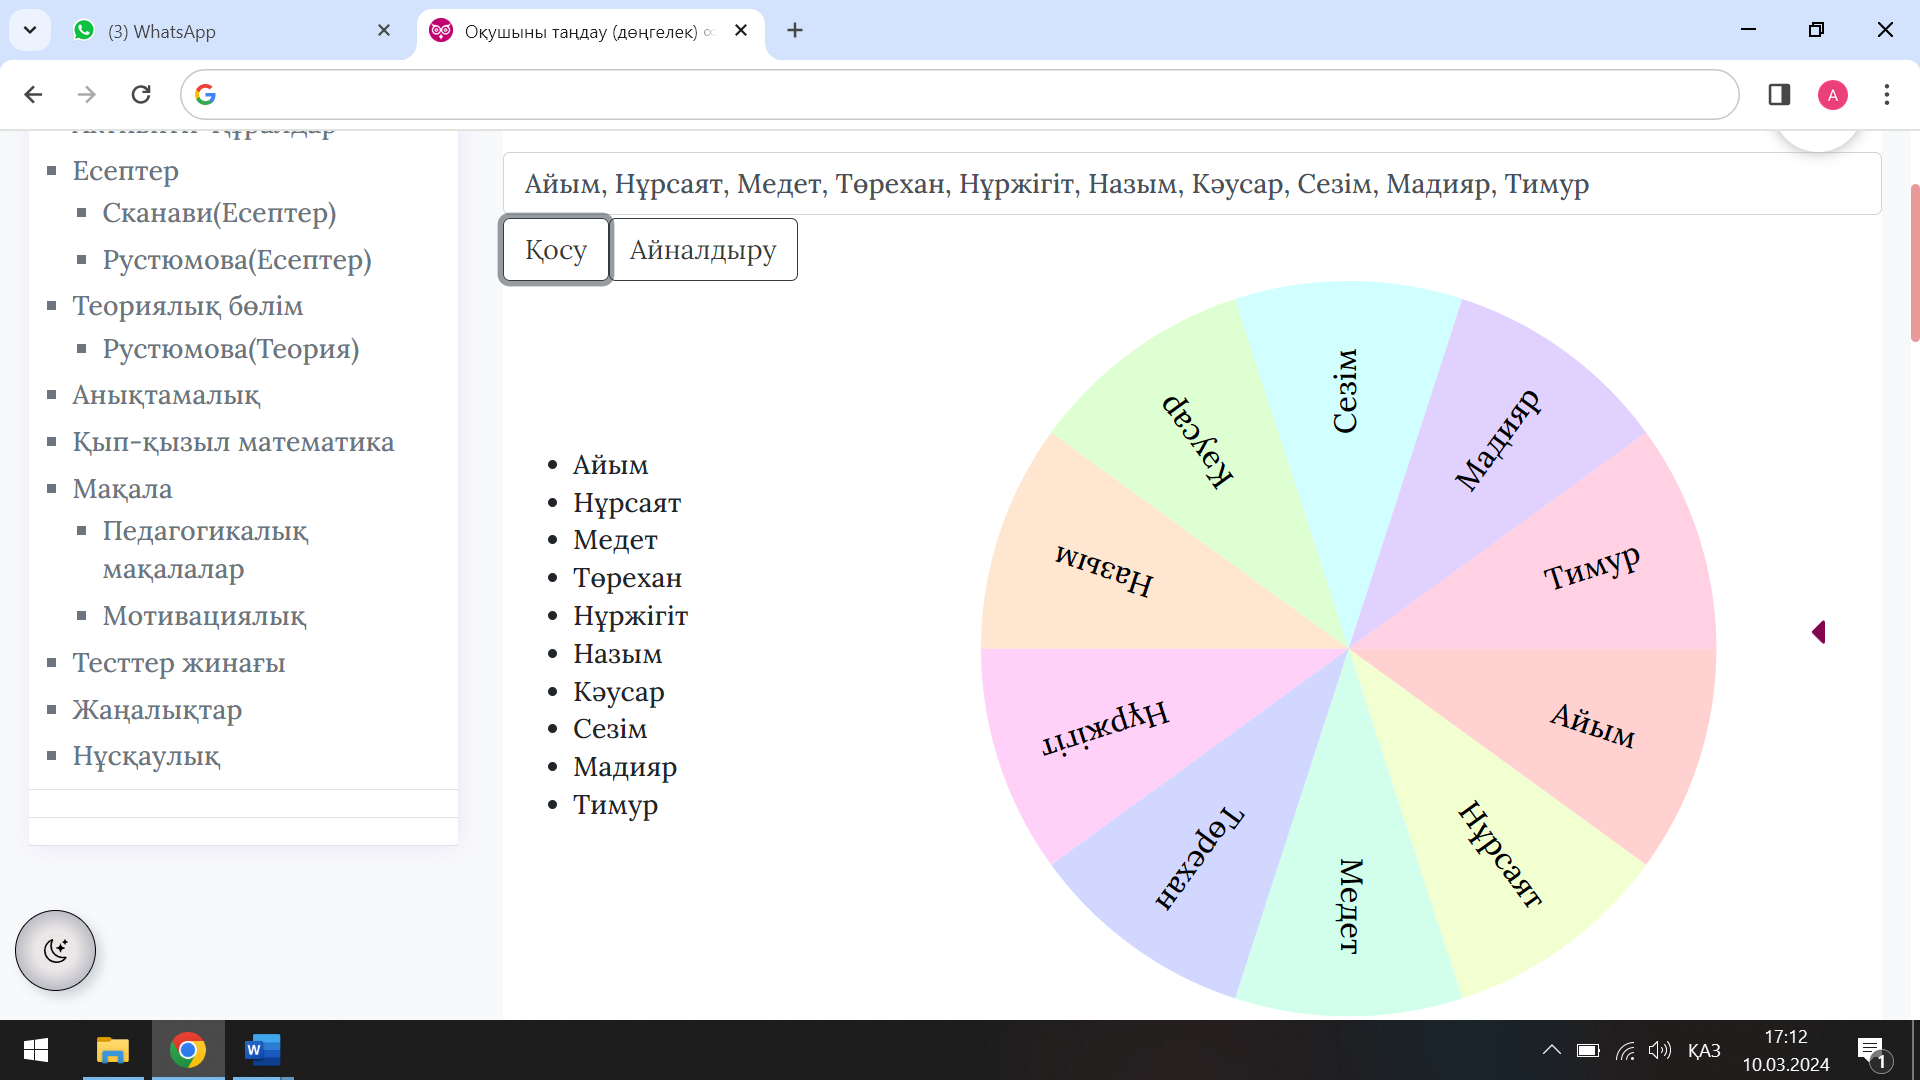Open the Сканави(Есептер) sidebar link
Image resolution: width=1920 pixels, height=1080 pixels.
(219, 213)
